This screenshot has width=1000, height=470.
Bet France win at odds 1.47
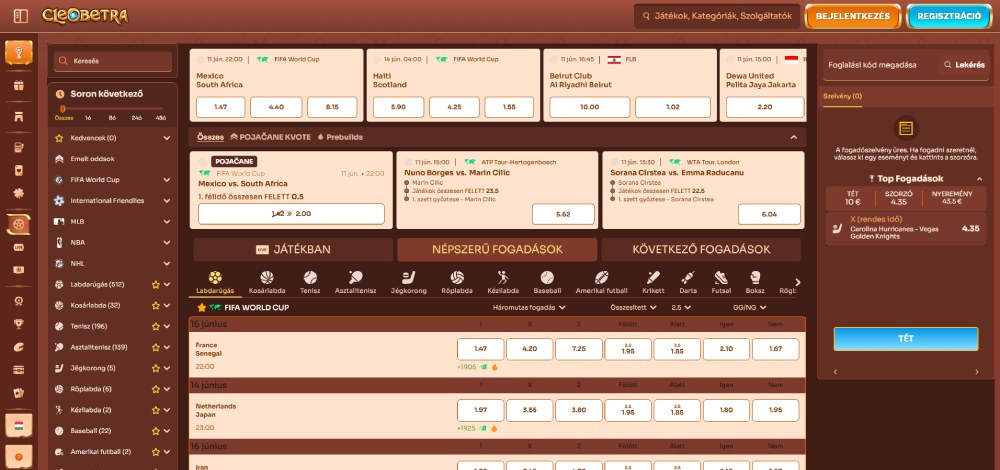tap(480, 349)
